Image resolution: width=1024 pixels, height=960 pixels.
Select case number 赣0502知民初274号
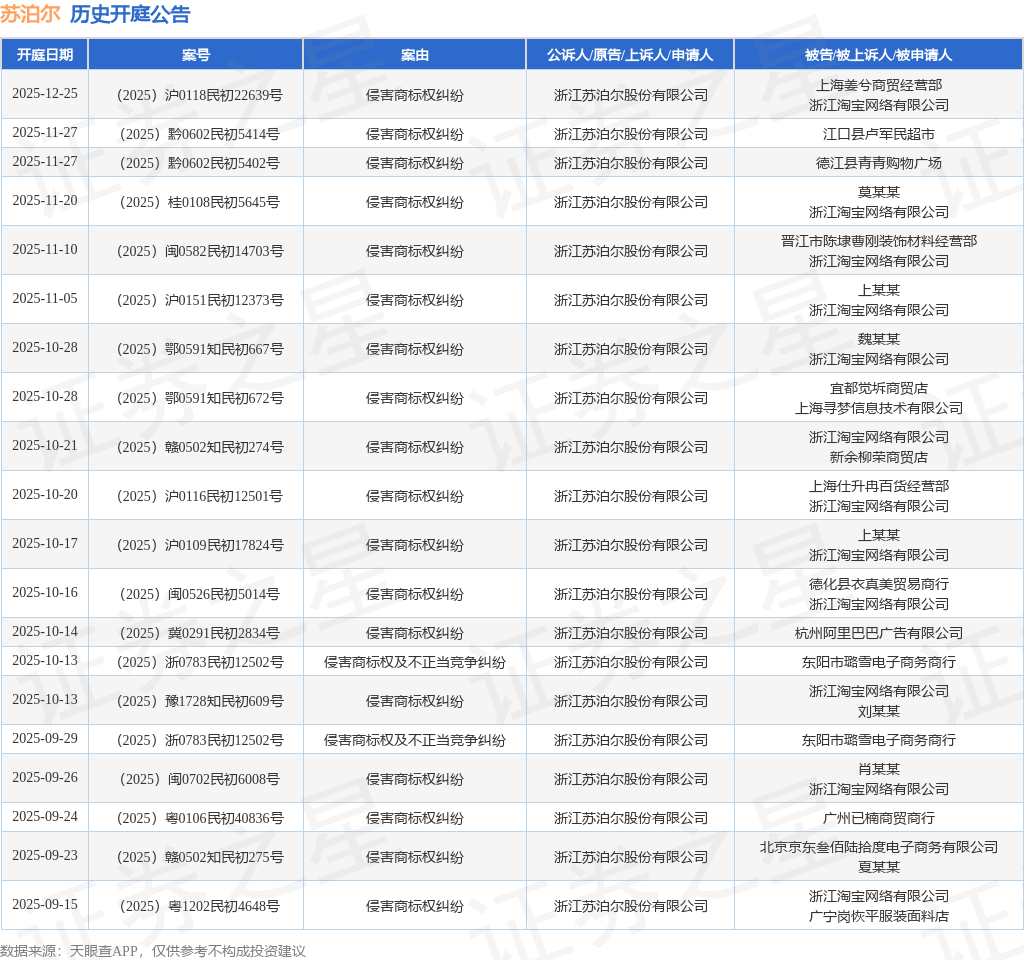200,447
